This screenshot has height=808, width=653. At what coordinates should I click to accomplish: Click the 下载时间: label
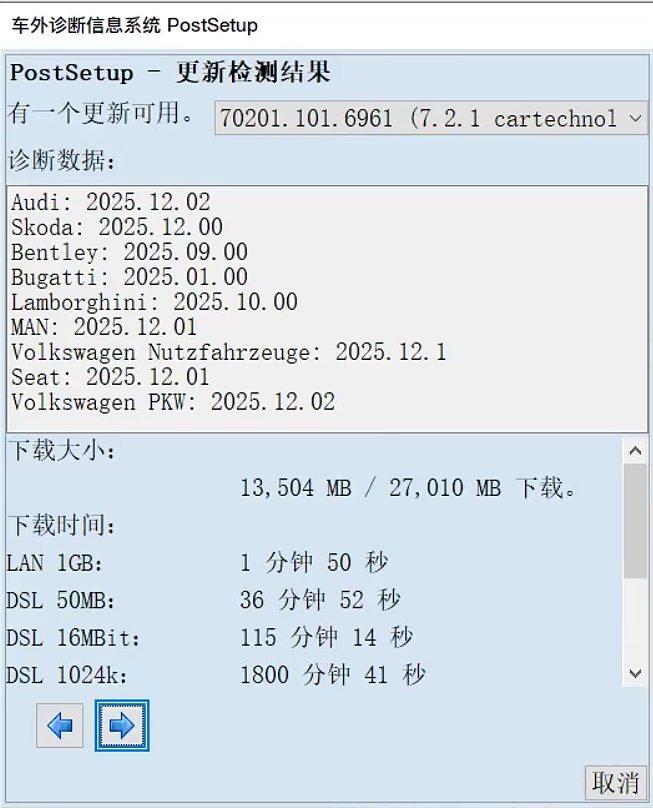click(x=62, y=525)
